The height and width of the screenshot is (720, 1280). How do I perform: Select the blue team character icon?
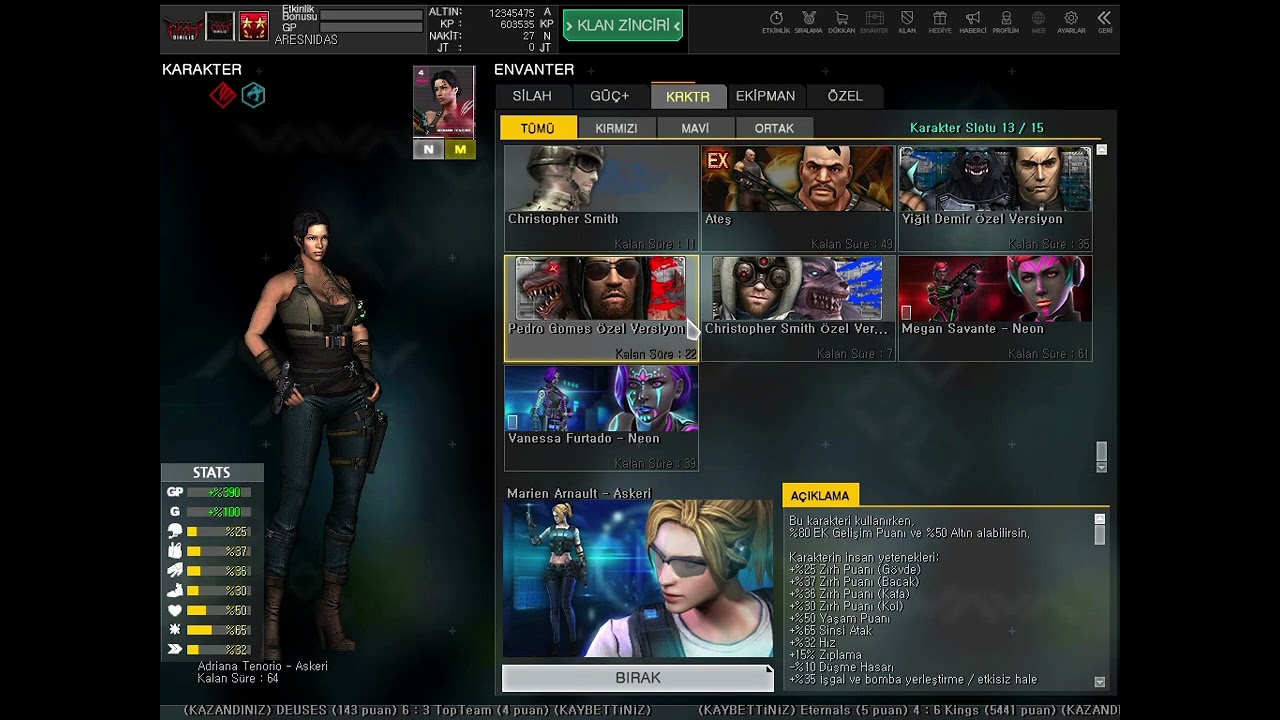pos(253,95)
